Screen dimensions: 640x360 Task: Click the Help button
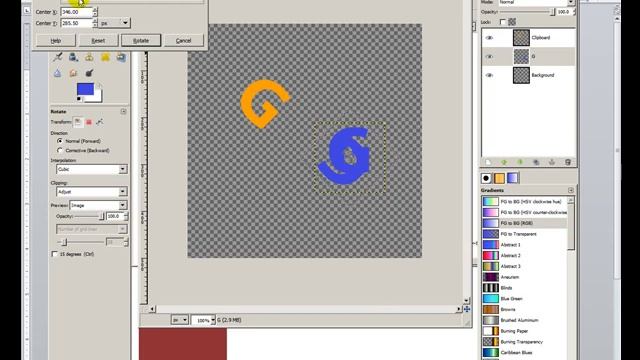click(x=56, y=40)
